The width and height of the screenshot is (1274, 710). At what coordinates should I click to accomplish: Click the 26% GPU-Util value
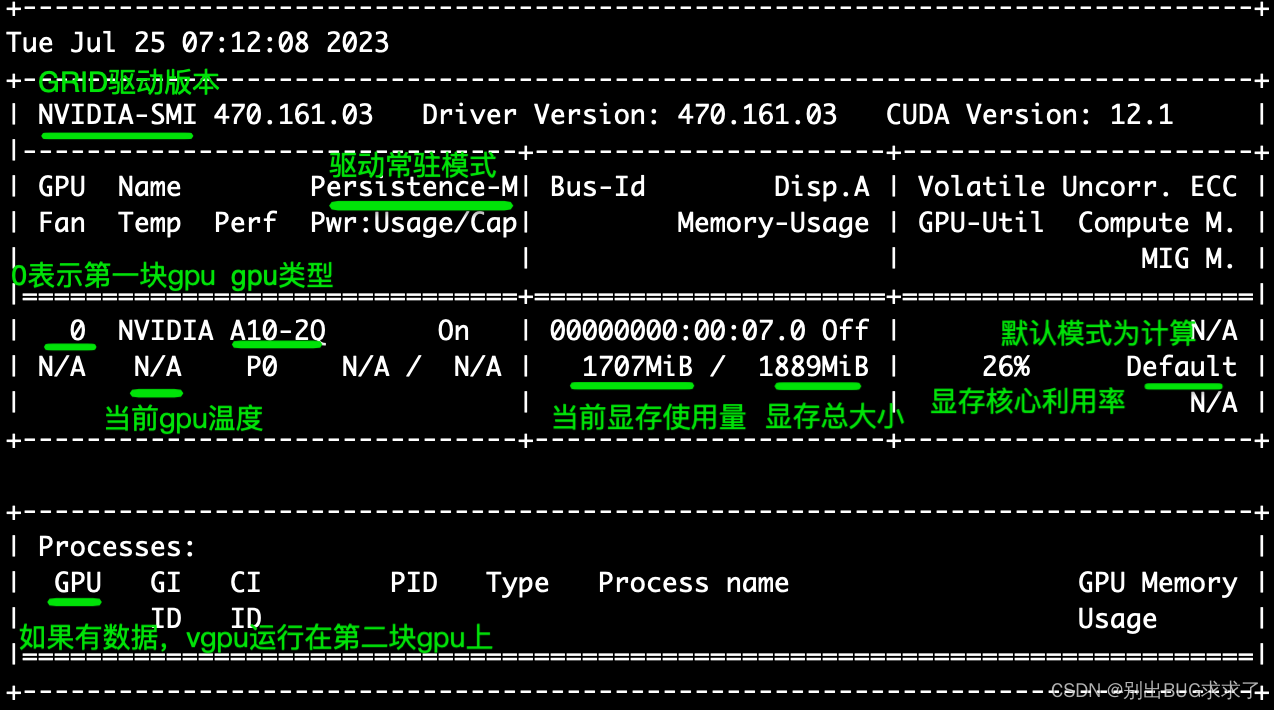pyautogui.click(x=1005, y=366)
